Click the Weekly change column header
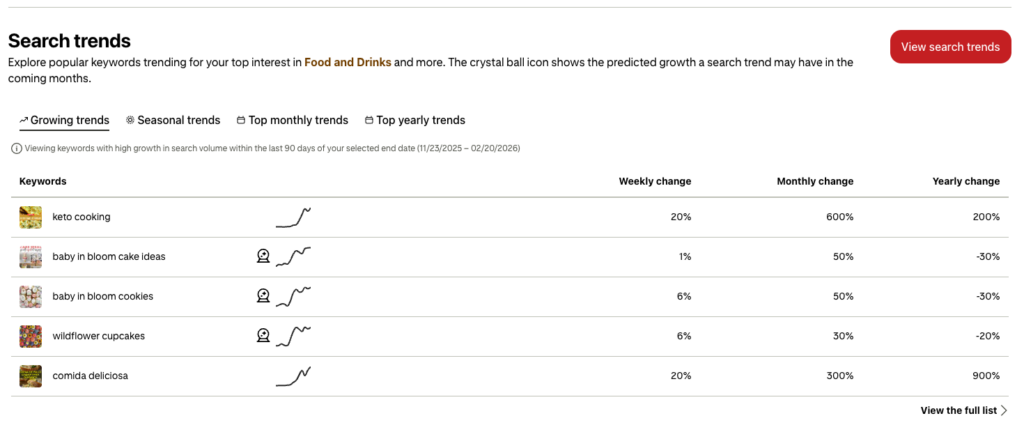The width and height of the screenshot is (1024, 432). [654, 181]
